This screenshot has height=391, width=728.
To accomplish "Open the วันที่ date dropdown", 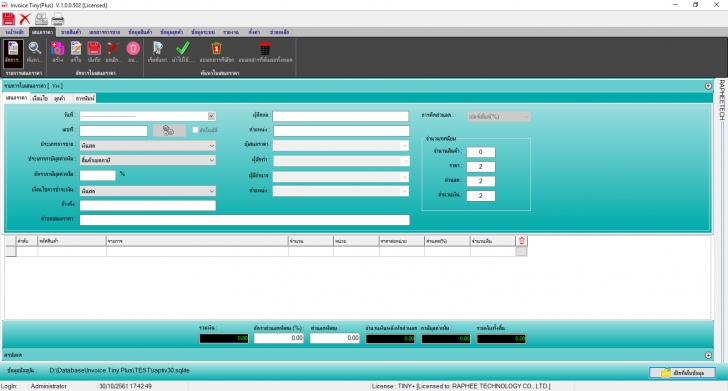I will click(211, 116).
